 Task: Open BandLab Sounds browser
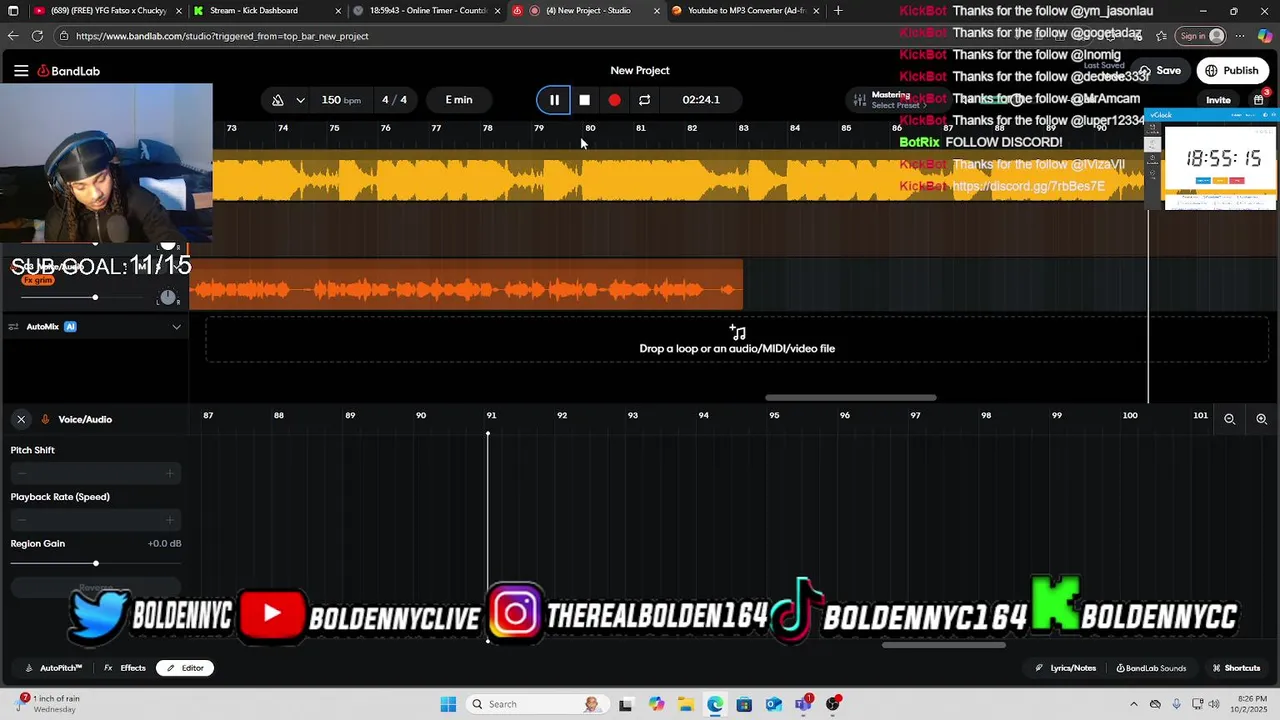click(x=1151, y=668)
